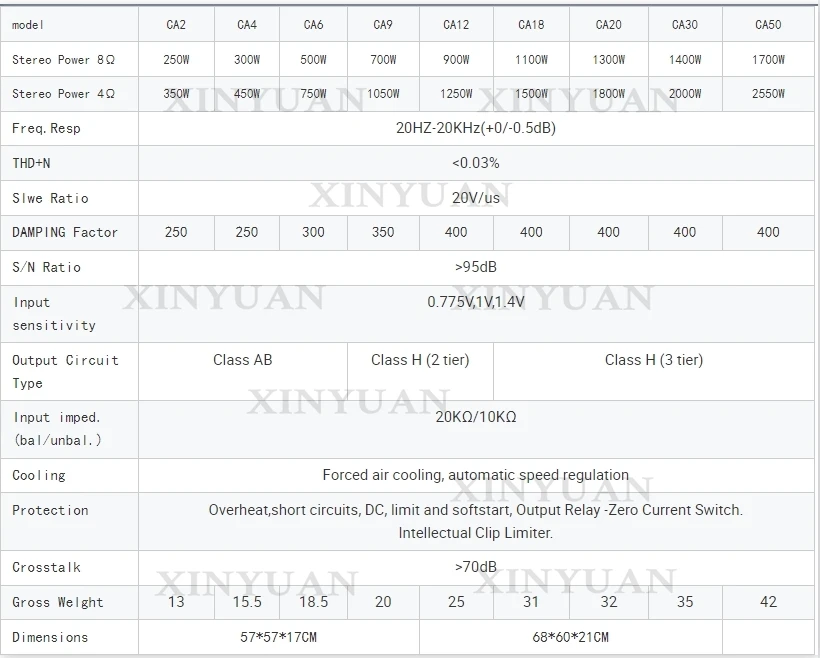The width and height of the screenshot is (820, 658).
Task: Click the 700W stereo power value
Action: [x=383, y=60]
